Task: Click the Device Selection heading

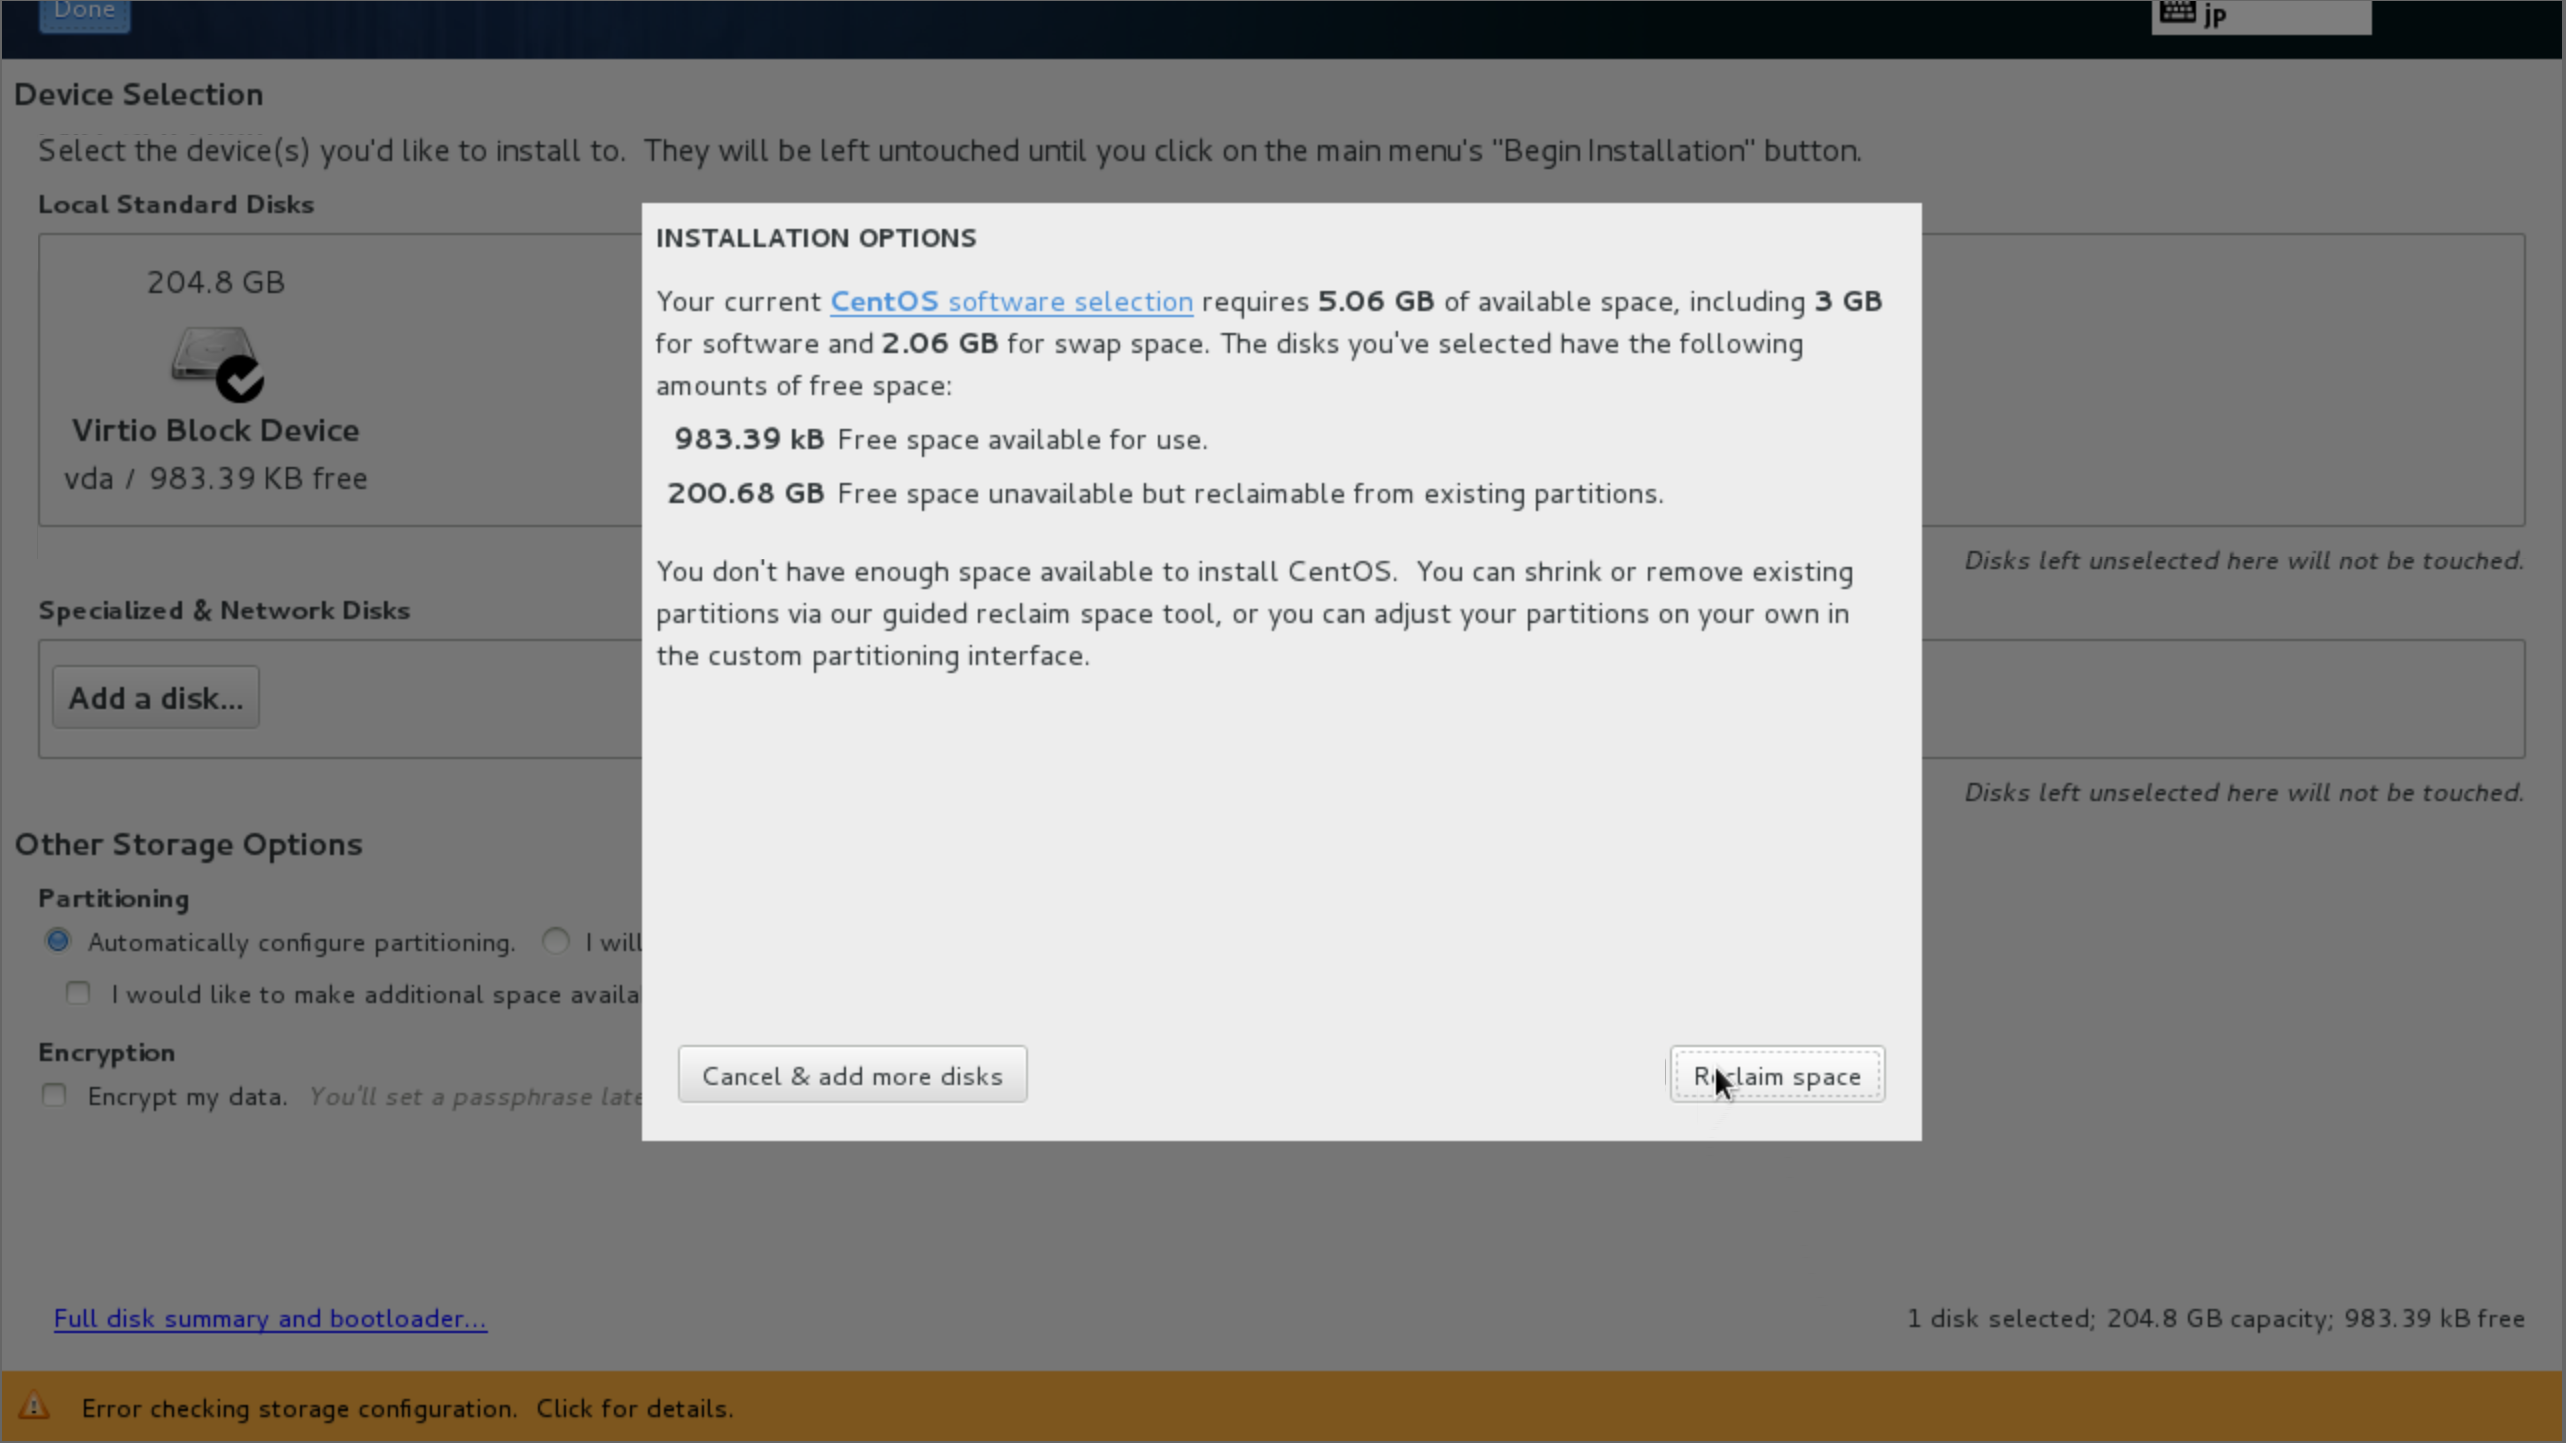Action: [x=139, y=94]
